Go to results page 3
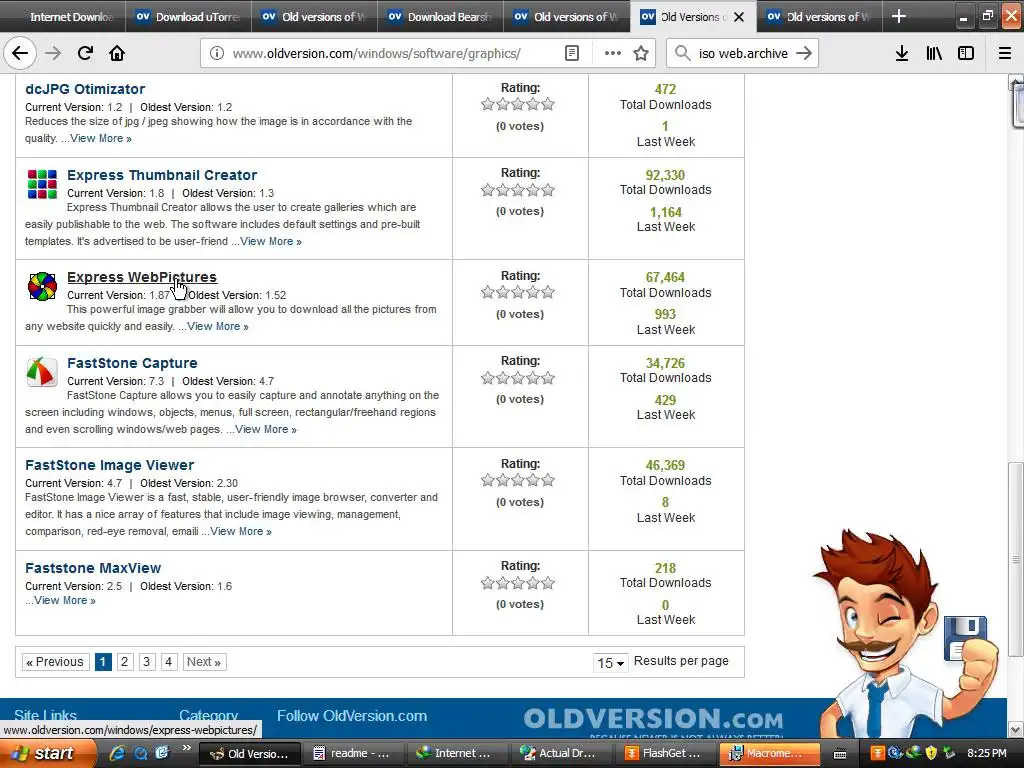The image size is (1024, 768). pyautogui.click(x=146, y=662)
